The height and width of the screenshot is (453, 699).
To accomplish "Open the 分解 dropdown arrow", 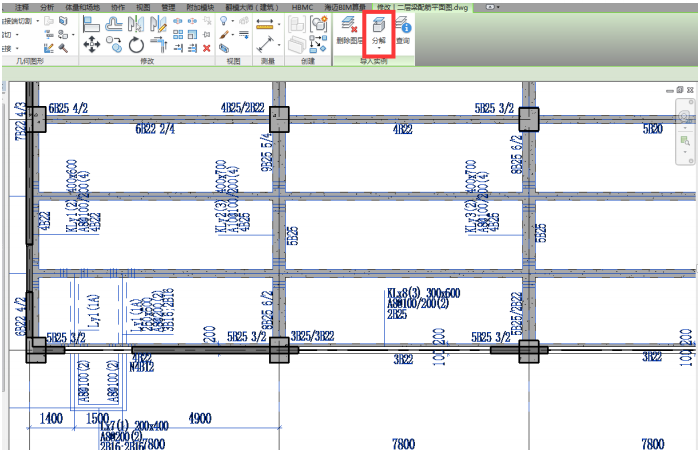I will (378, 48).
